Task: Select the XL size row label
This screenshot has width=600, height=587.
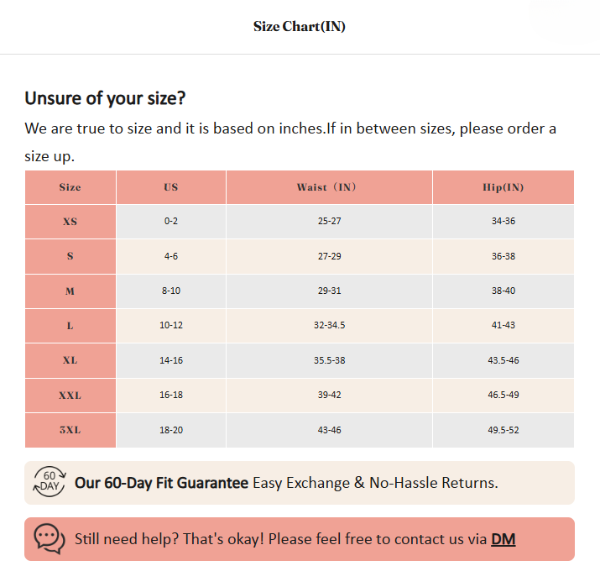Action: point(70,360)
